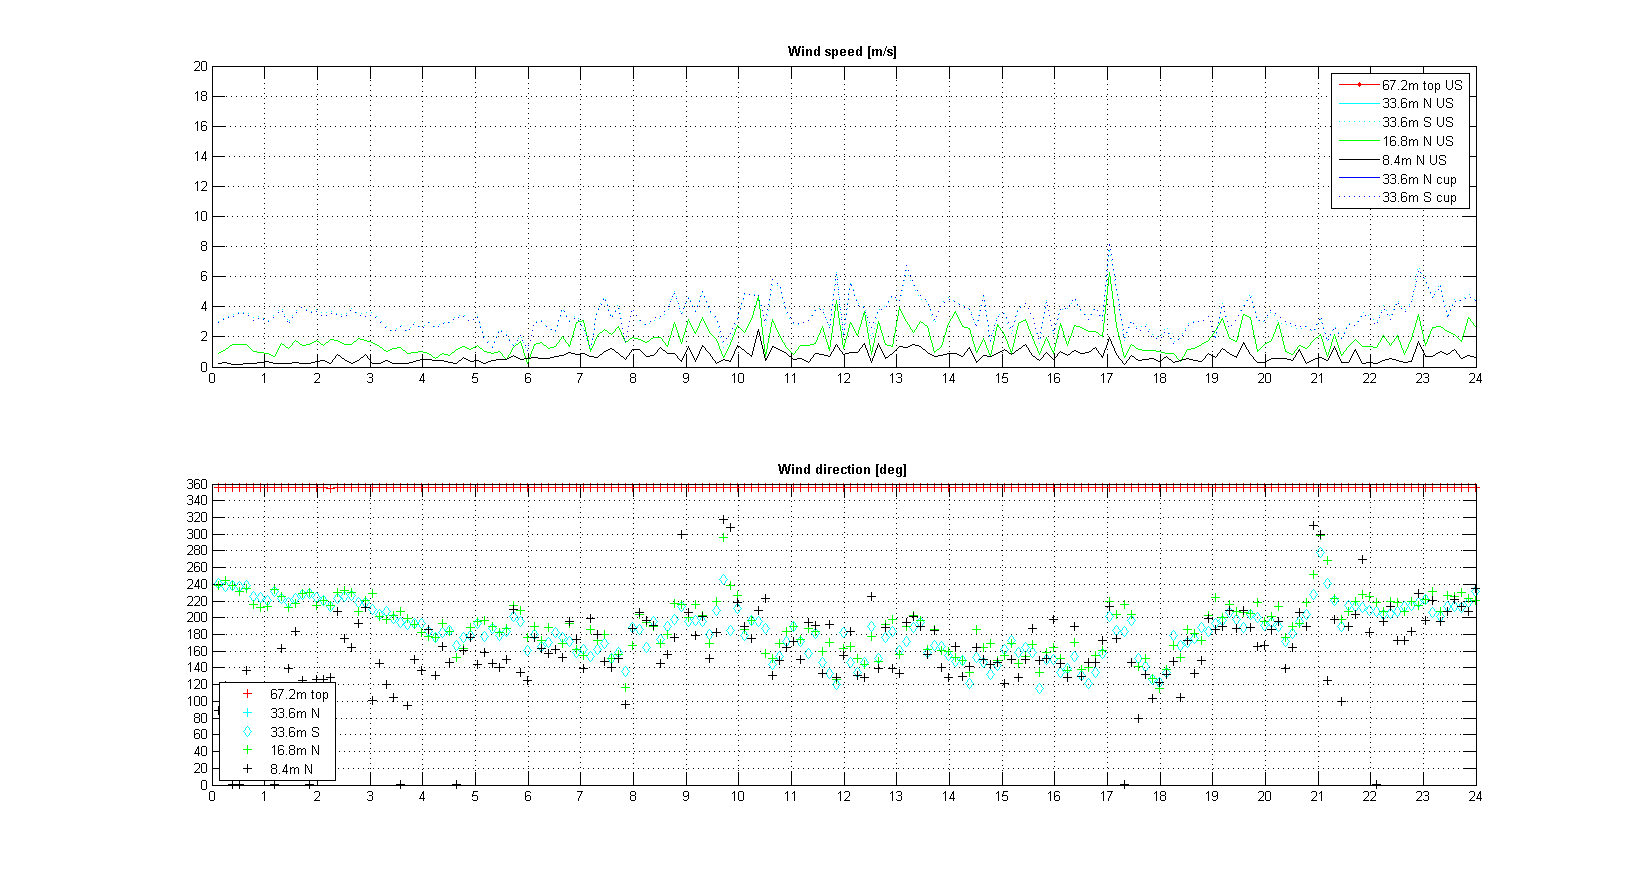Click the 18 tick label on wind speed y-axis
Image resolution: width=1631 pixels, height=882 pixels.
[201, 97]
